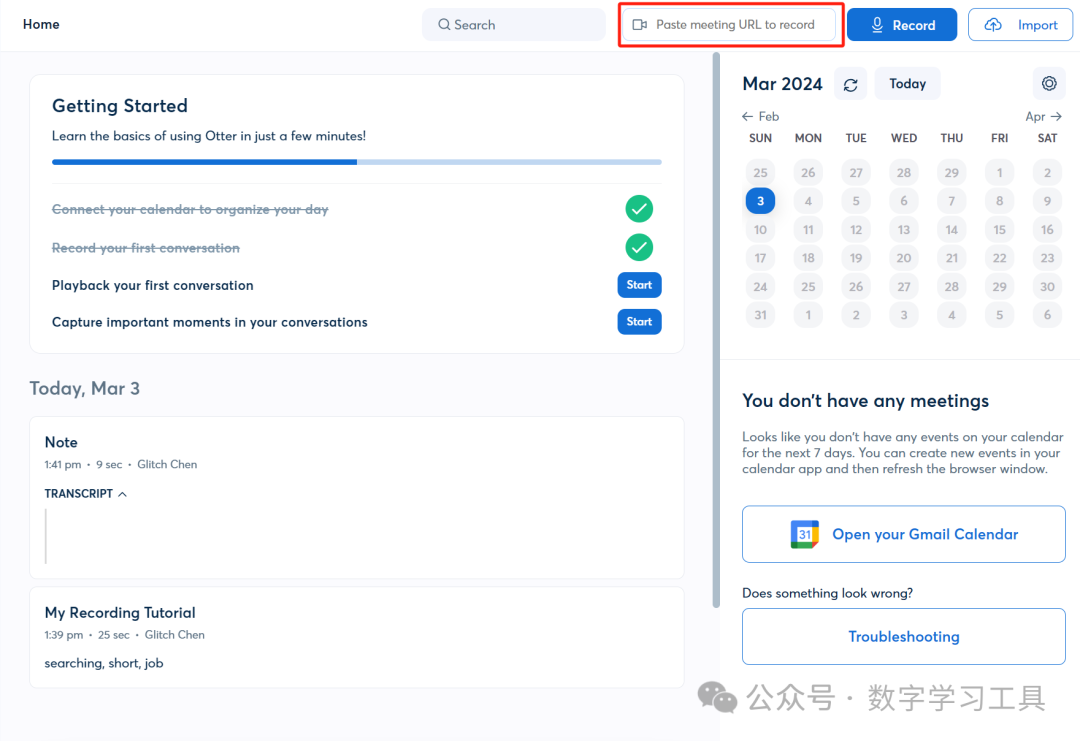Collapse the TRANSCRIPT section of Note
This screenshot has width=1080, height=741.
click(85, 494)
